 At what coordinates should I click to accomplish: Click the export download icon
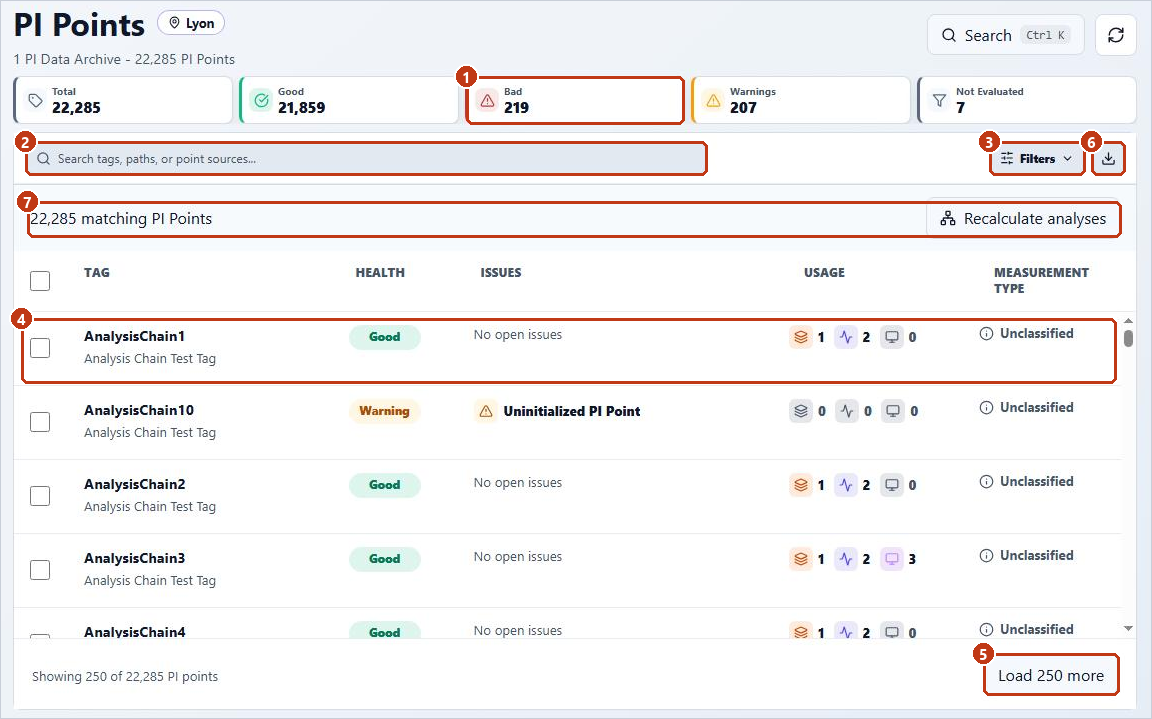coord(1109,159)
